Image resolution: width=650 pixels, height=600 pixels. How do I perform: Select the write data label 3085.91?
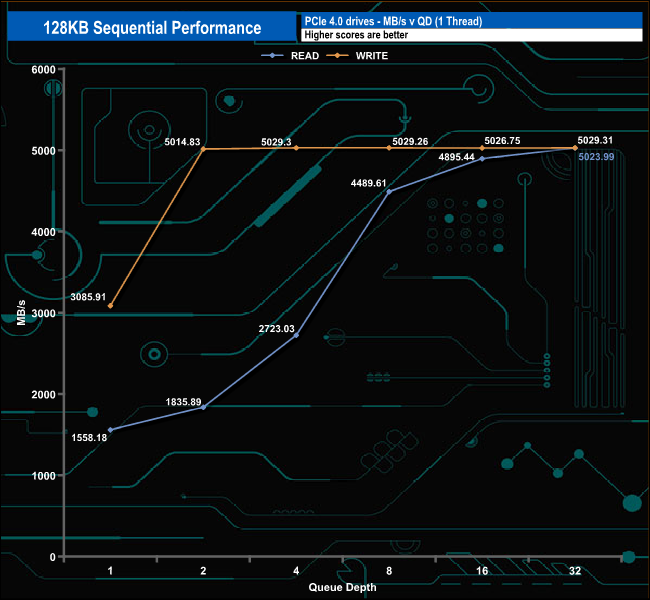[88, 297]
